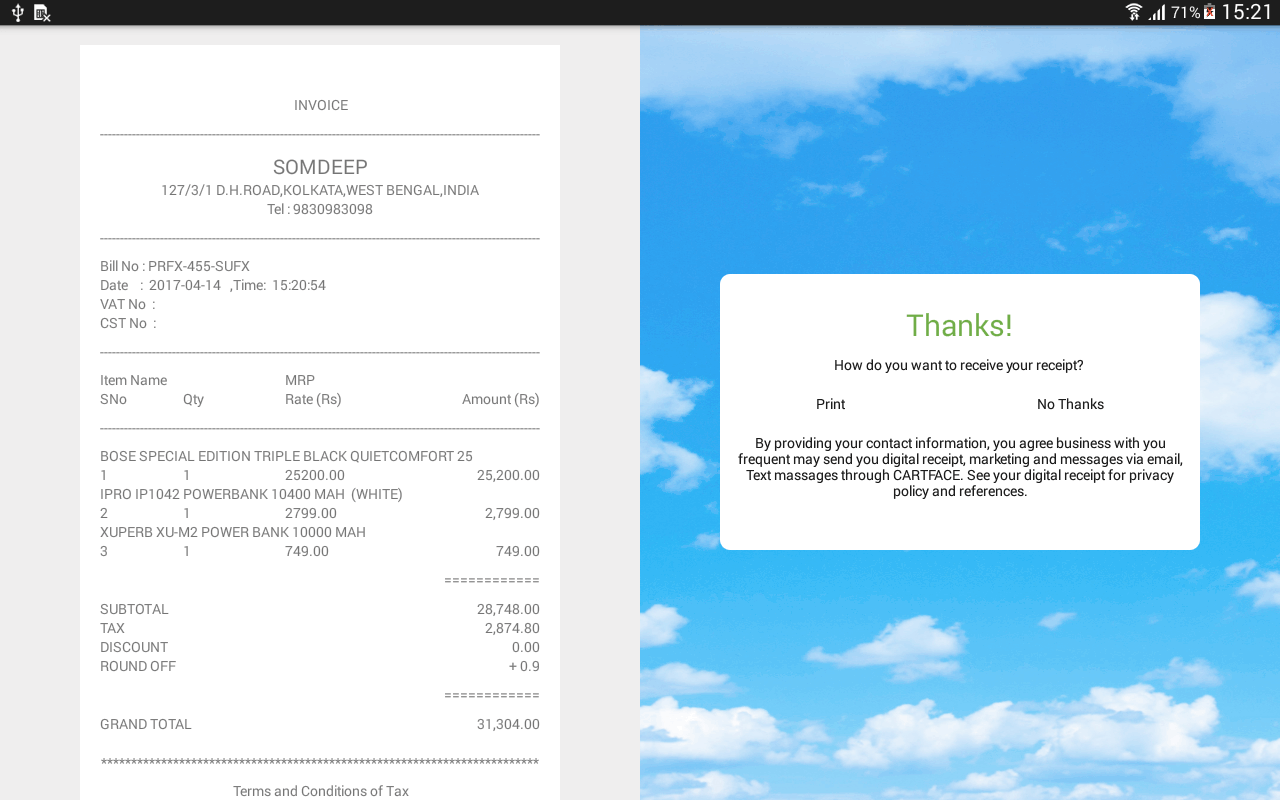Select the XUPERB XU-M2 POWER BANK item
Screen dimensions: 1280x800
point(233,532)
